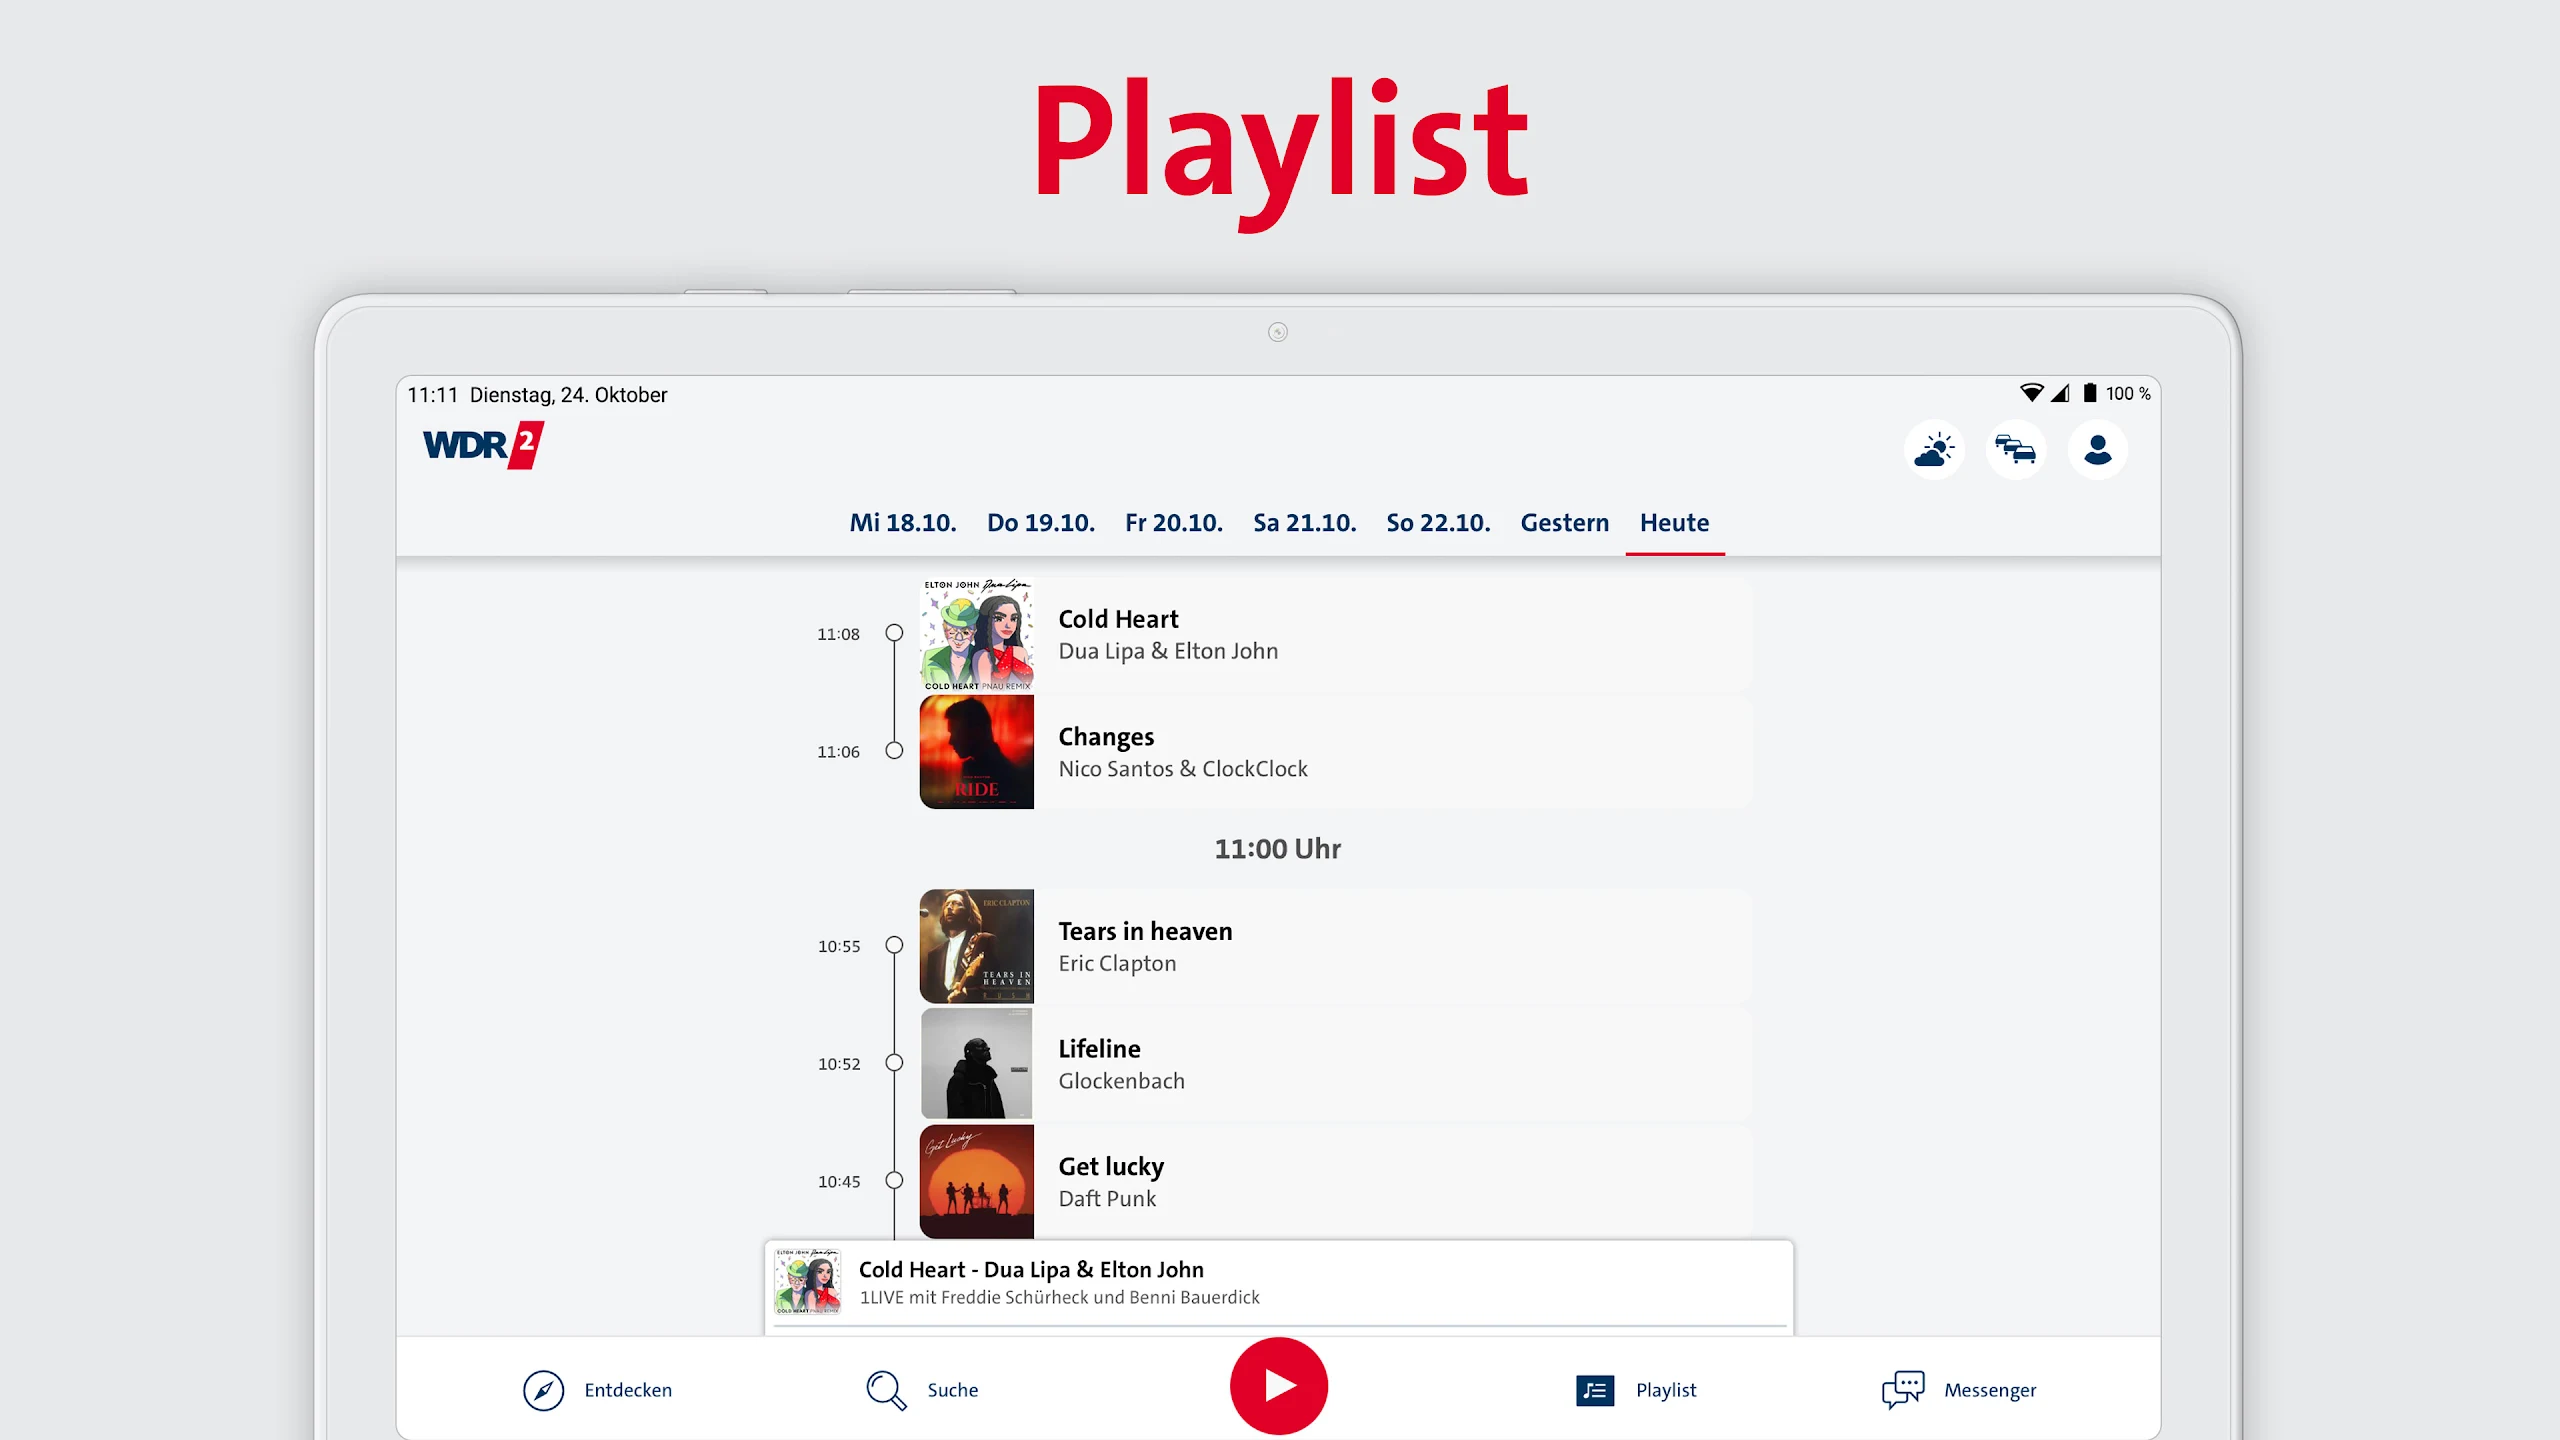Tap the 10:52 timeline marker
Screen dimensions: 2560x1440
tap(894, 1063)
